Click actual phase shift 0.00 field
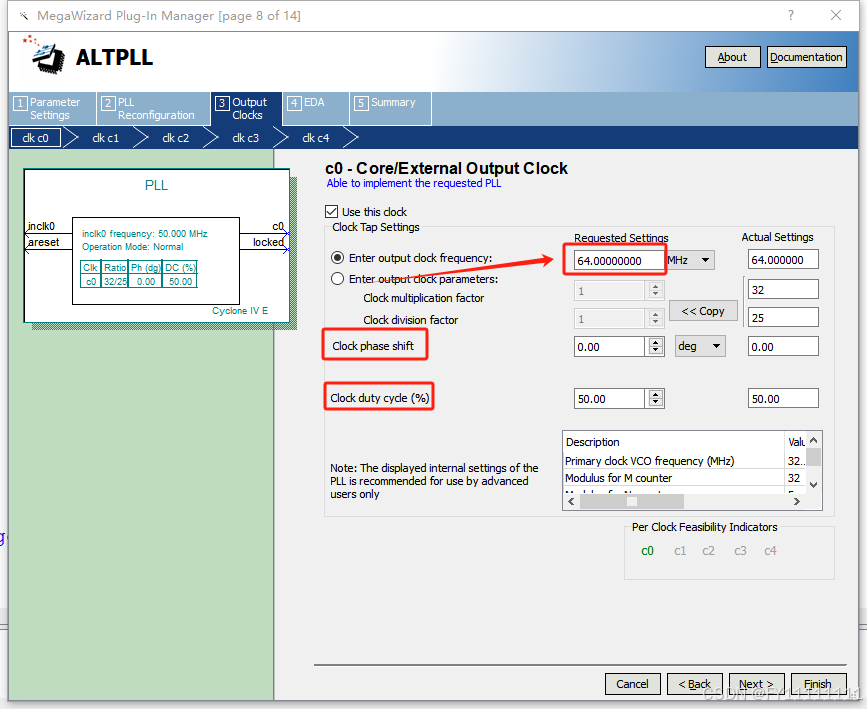Image resolution: width=867 pixels, height=709 pixels. pyautogui.click(x=783, y=347)
